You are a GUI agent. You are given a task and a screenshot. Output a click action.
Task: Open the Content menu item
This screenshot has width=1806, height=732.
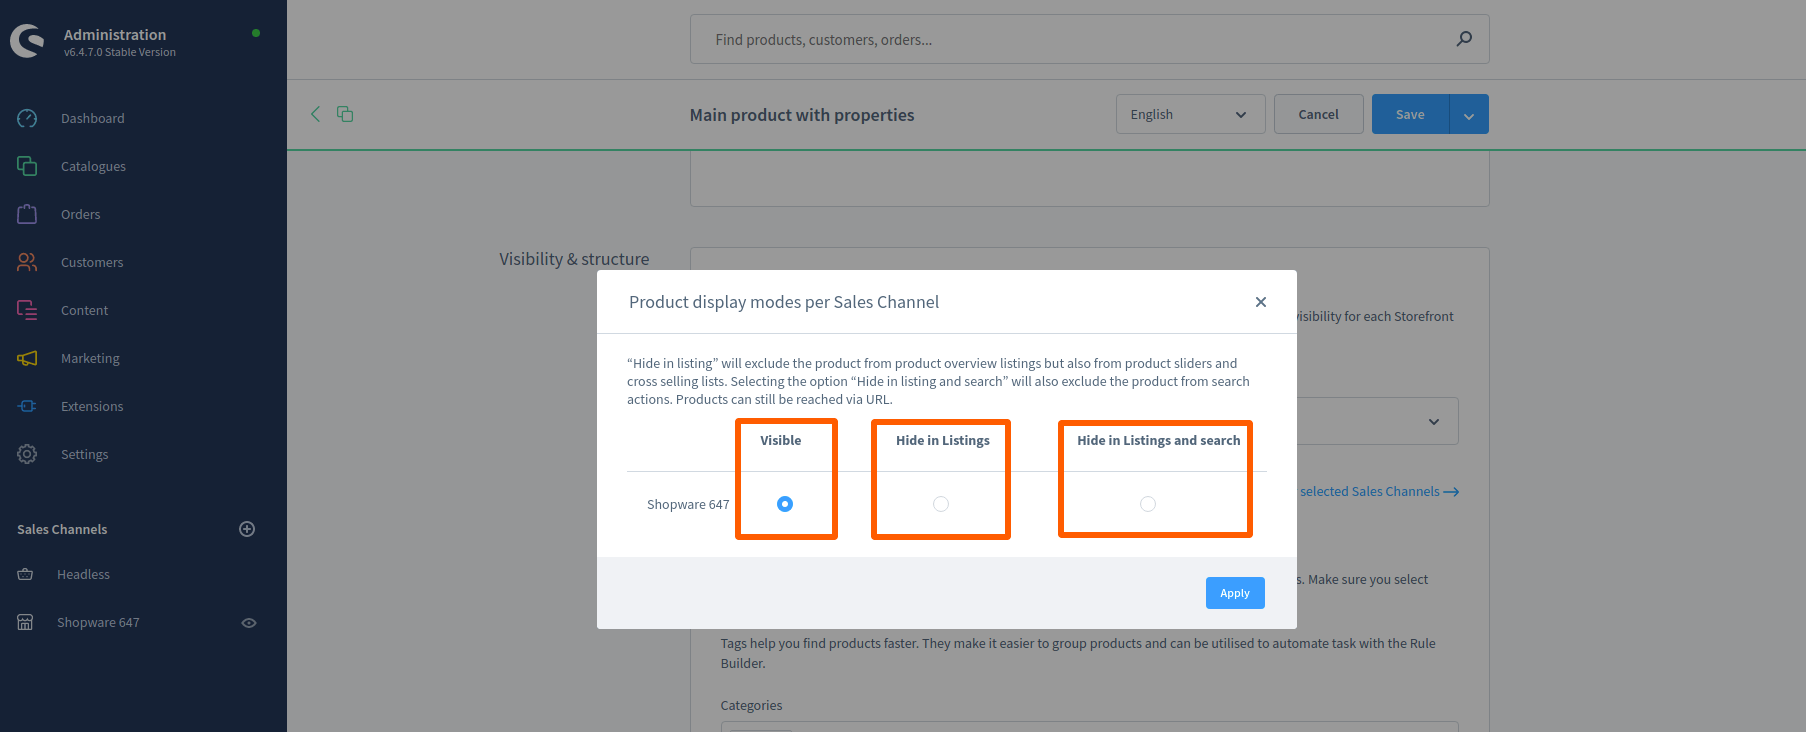84,310
